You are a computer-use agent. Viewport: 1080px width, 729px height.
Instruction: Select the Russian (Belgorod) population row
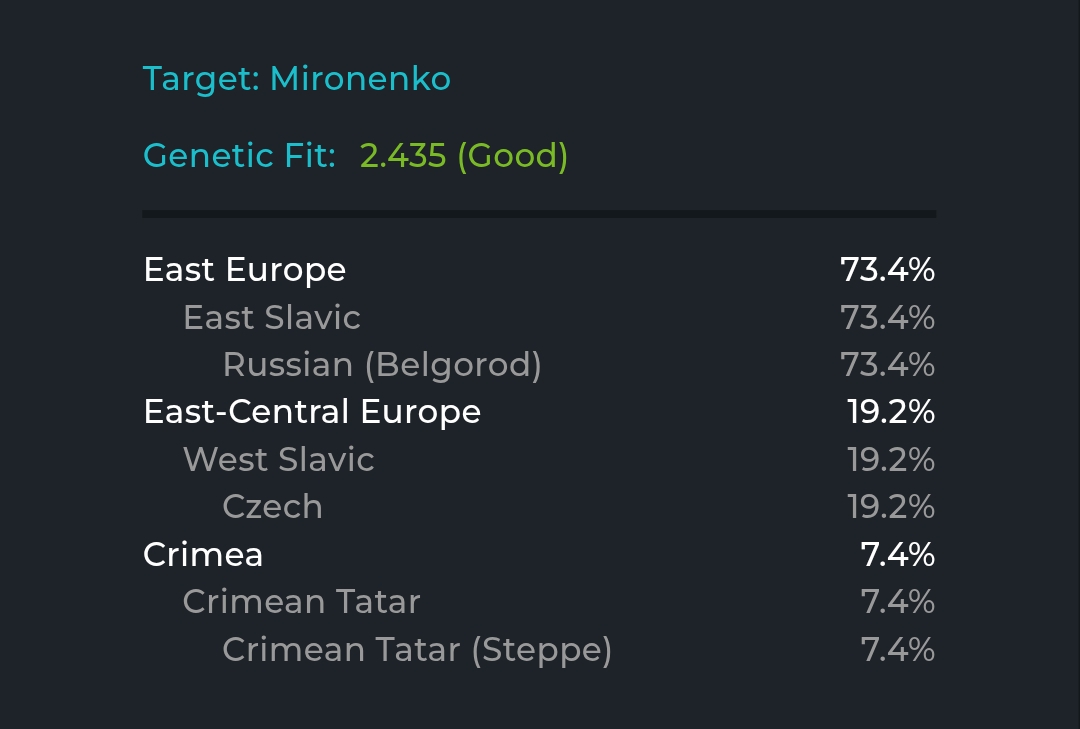539,364
